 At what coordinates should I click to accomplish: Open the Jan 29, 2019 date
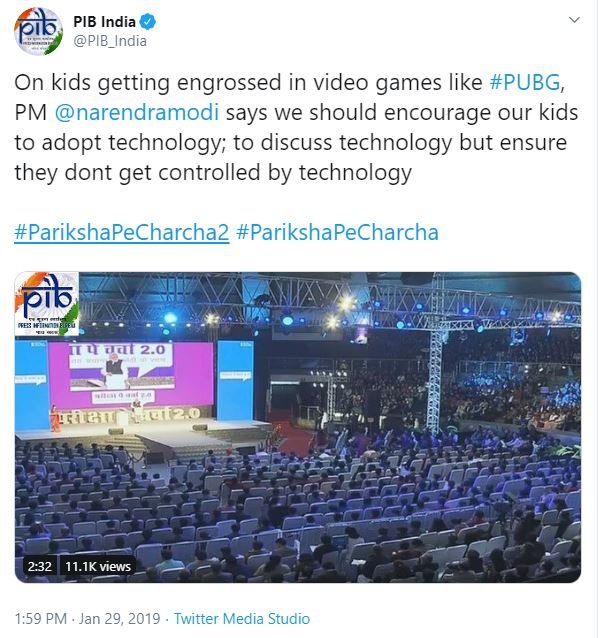(x=119, y=618)
